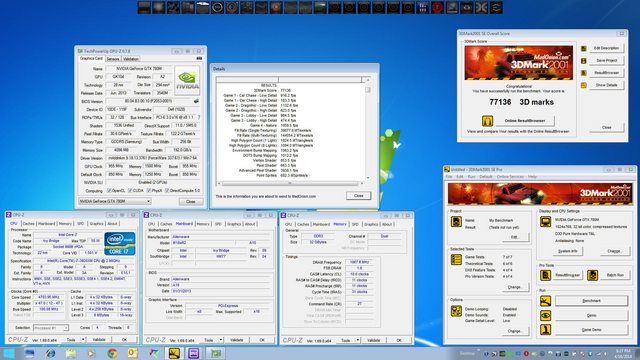
Task: Switch to the Sensors tab in GPU-Z
Action: coord(113,59)
